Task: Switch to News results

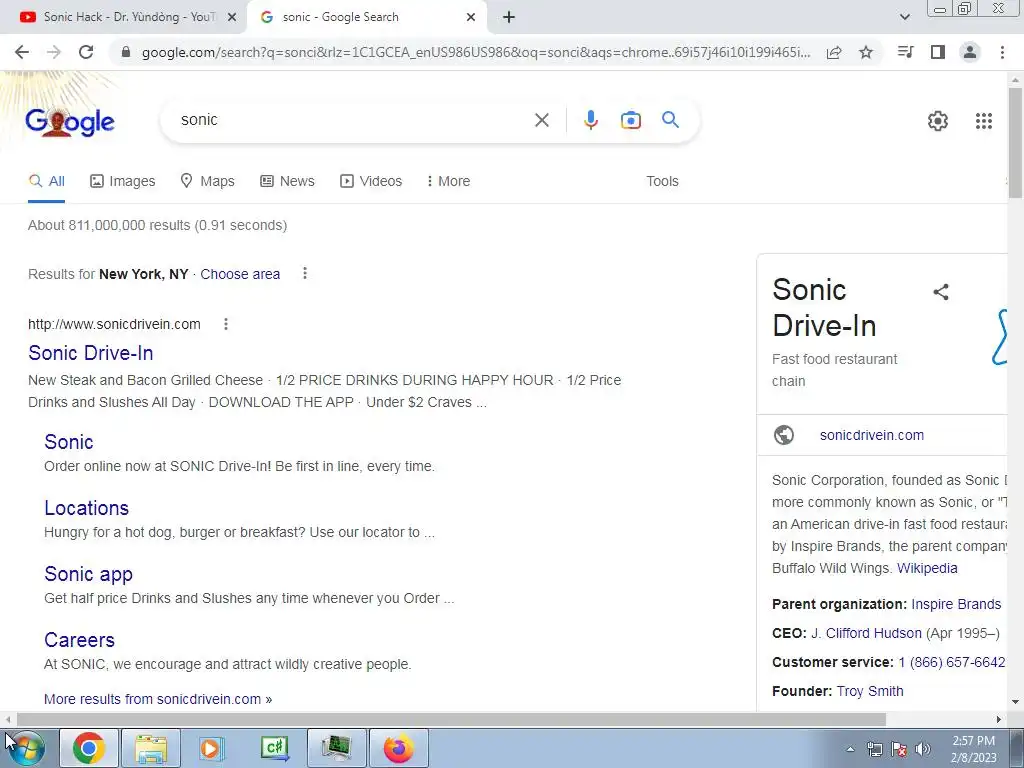Action: click(287, 182)
